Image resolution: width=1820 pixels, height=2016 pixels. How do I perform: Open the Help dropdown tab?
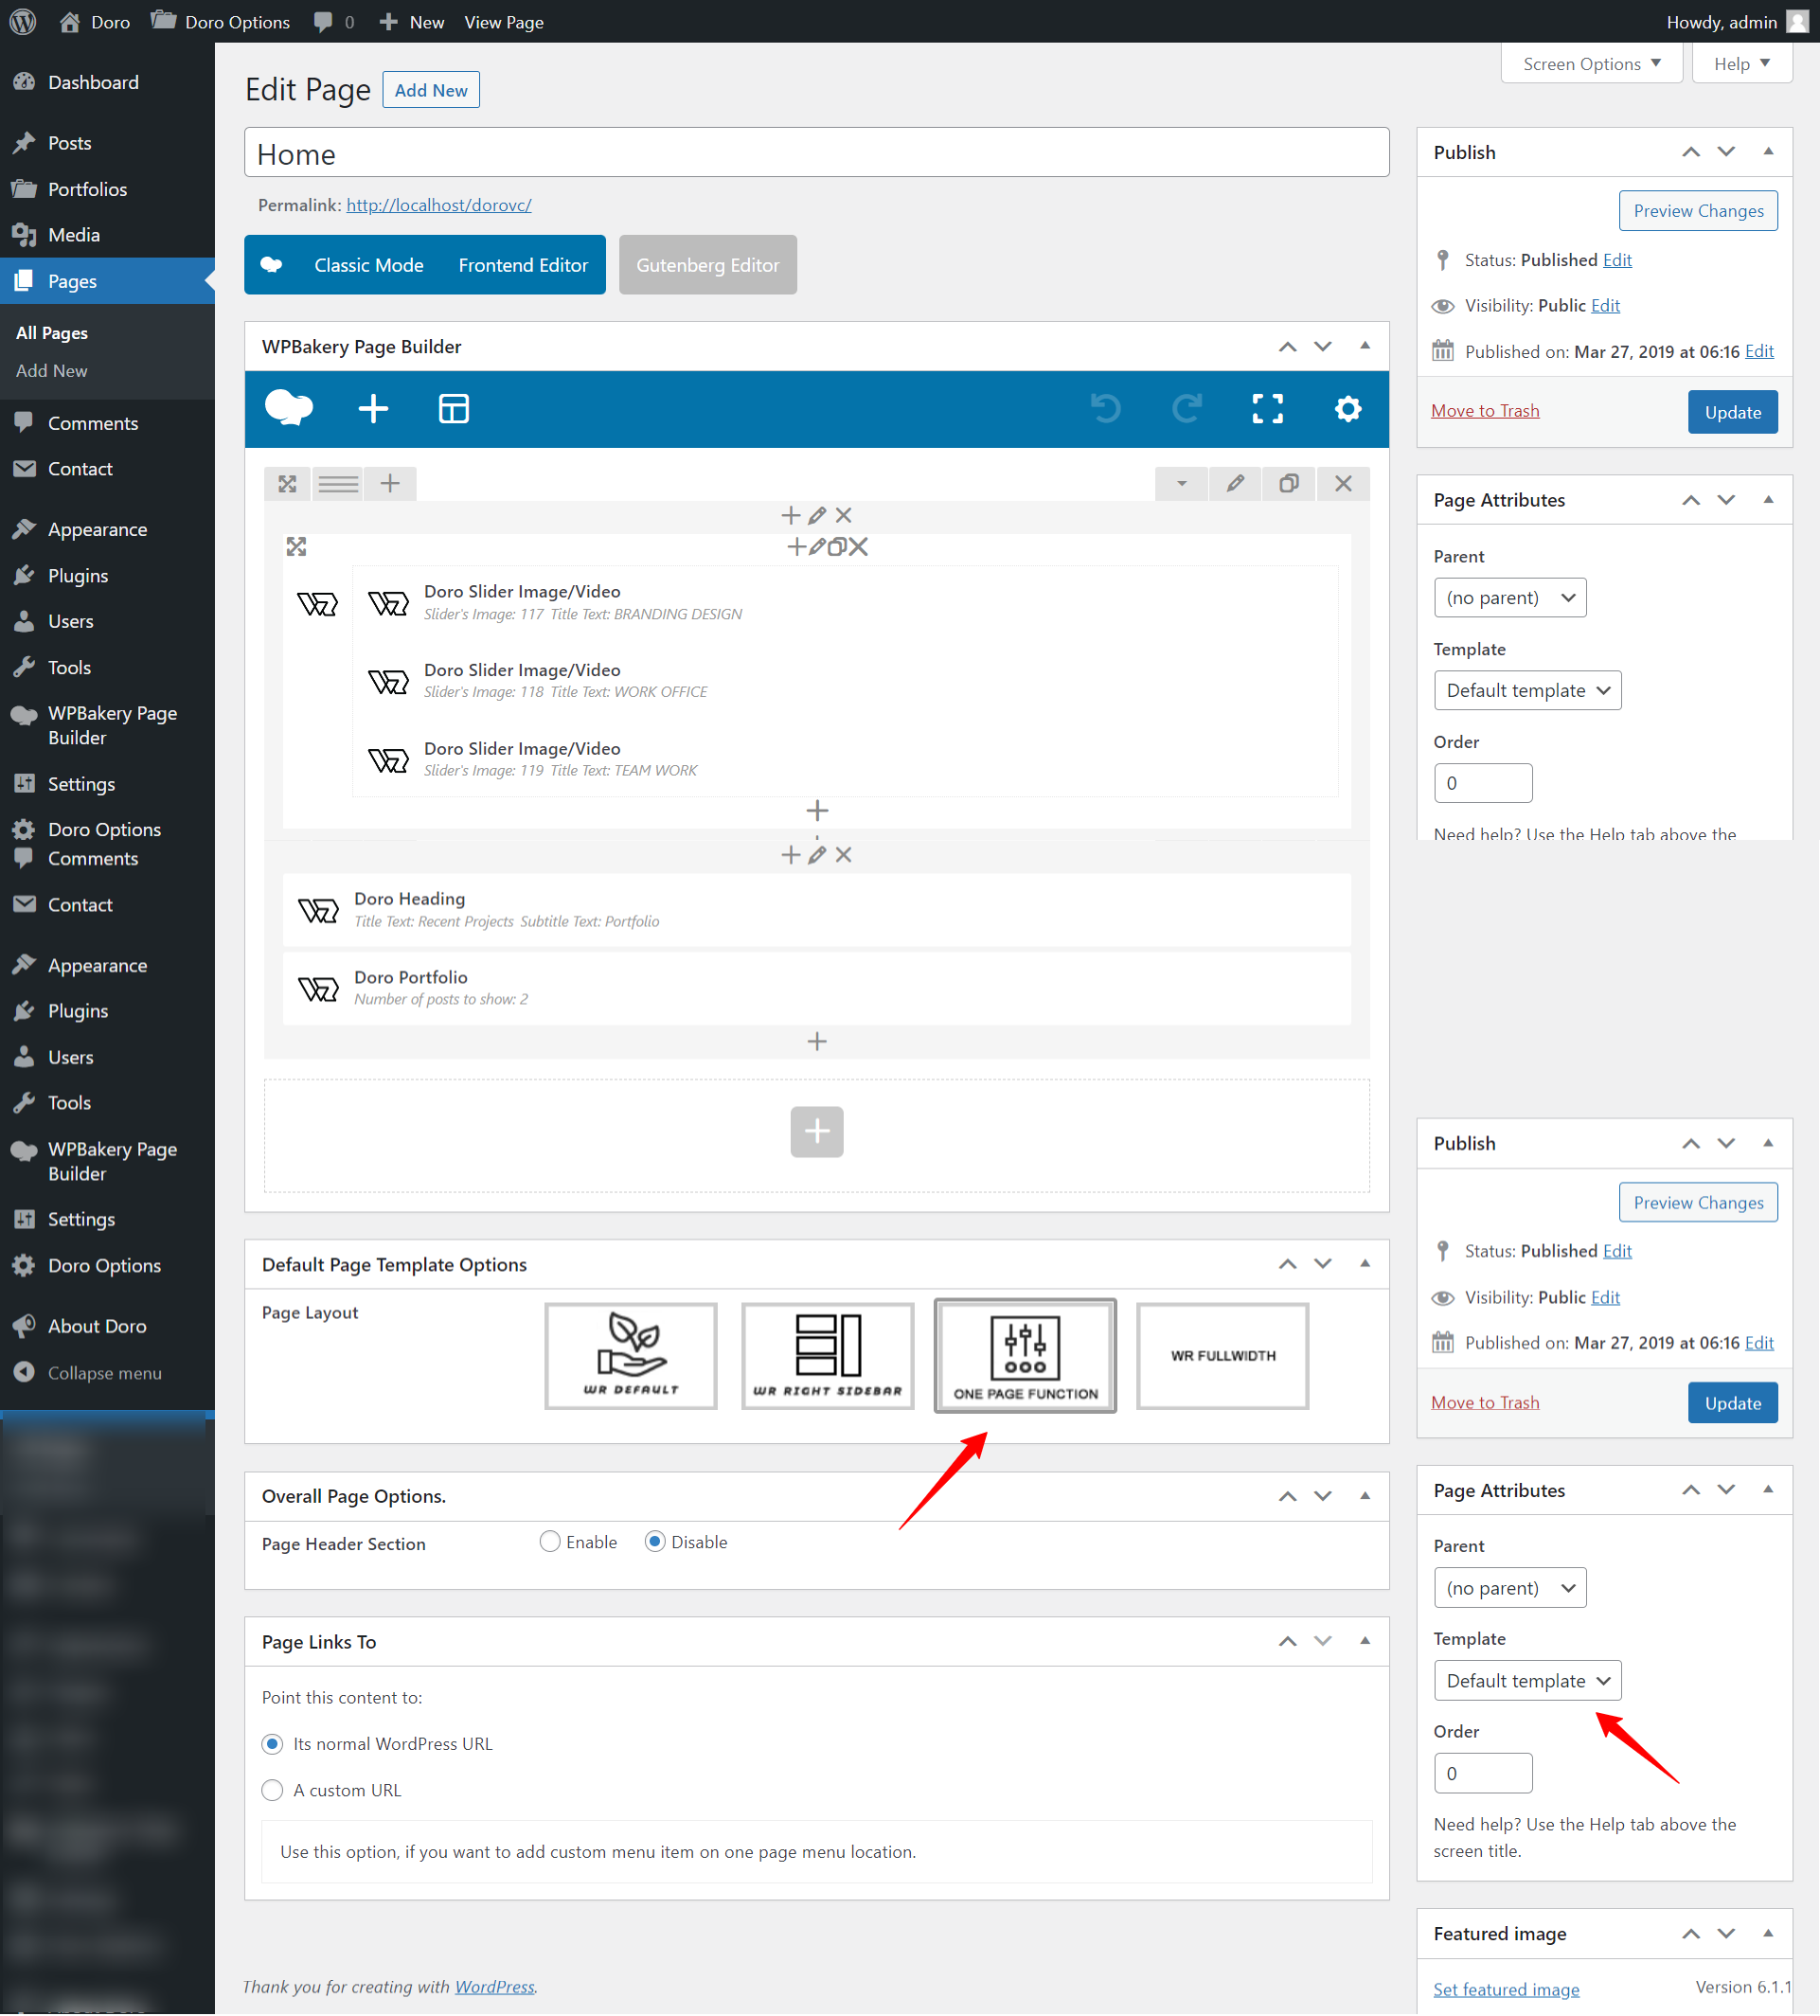(x=1742, y=64)
